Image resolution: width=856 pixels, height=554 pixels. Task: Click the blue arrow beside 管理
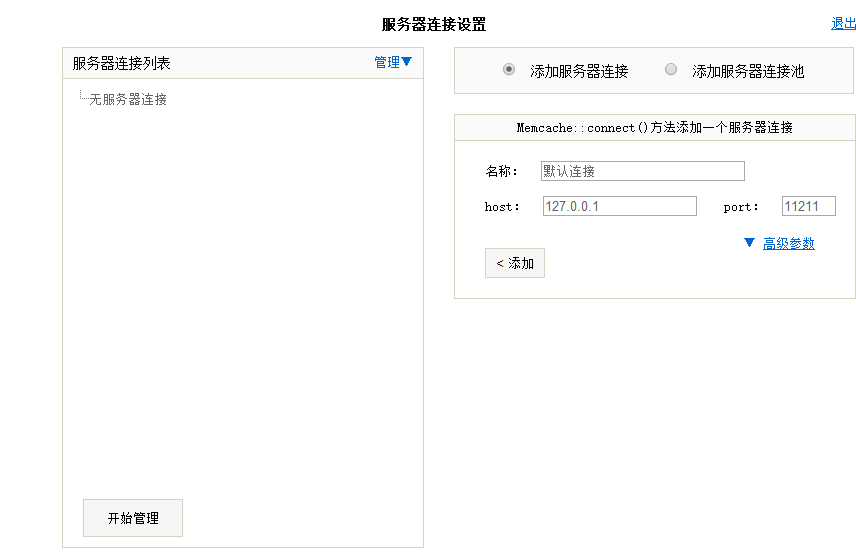click(407, 62)
